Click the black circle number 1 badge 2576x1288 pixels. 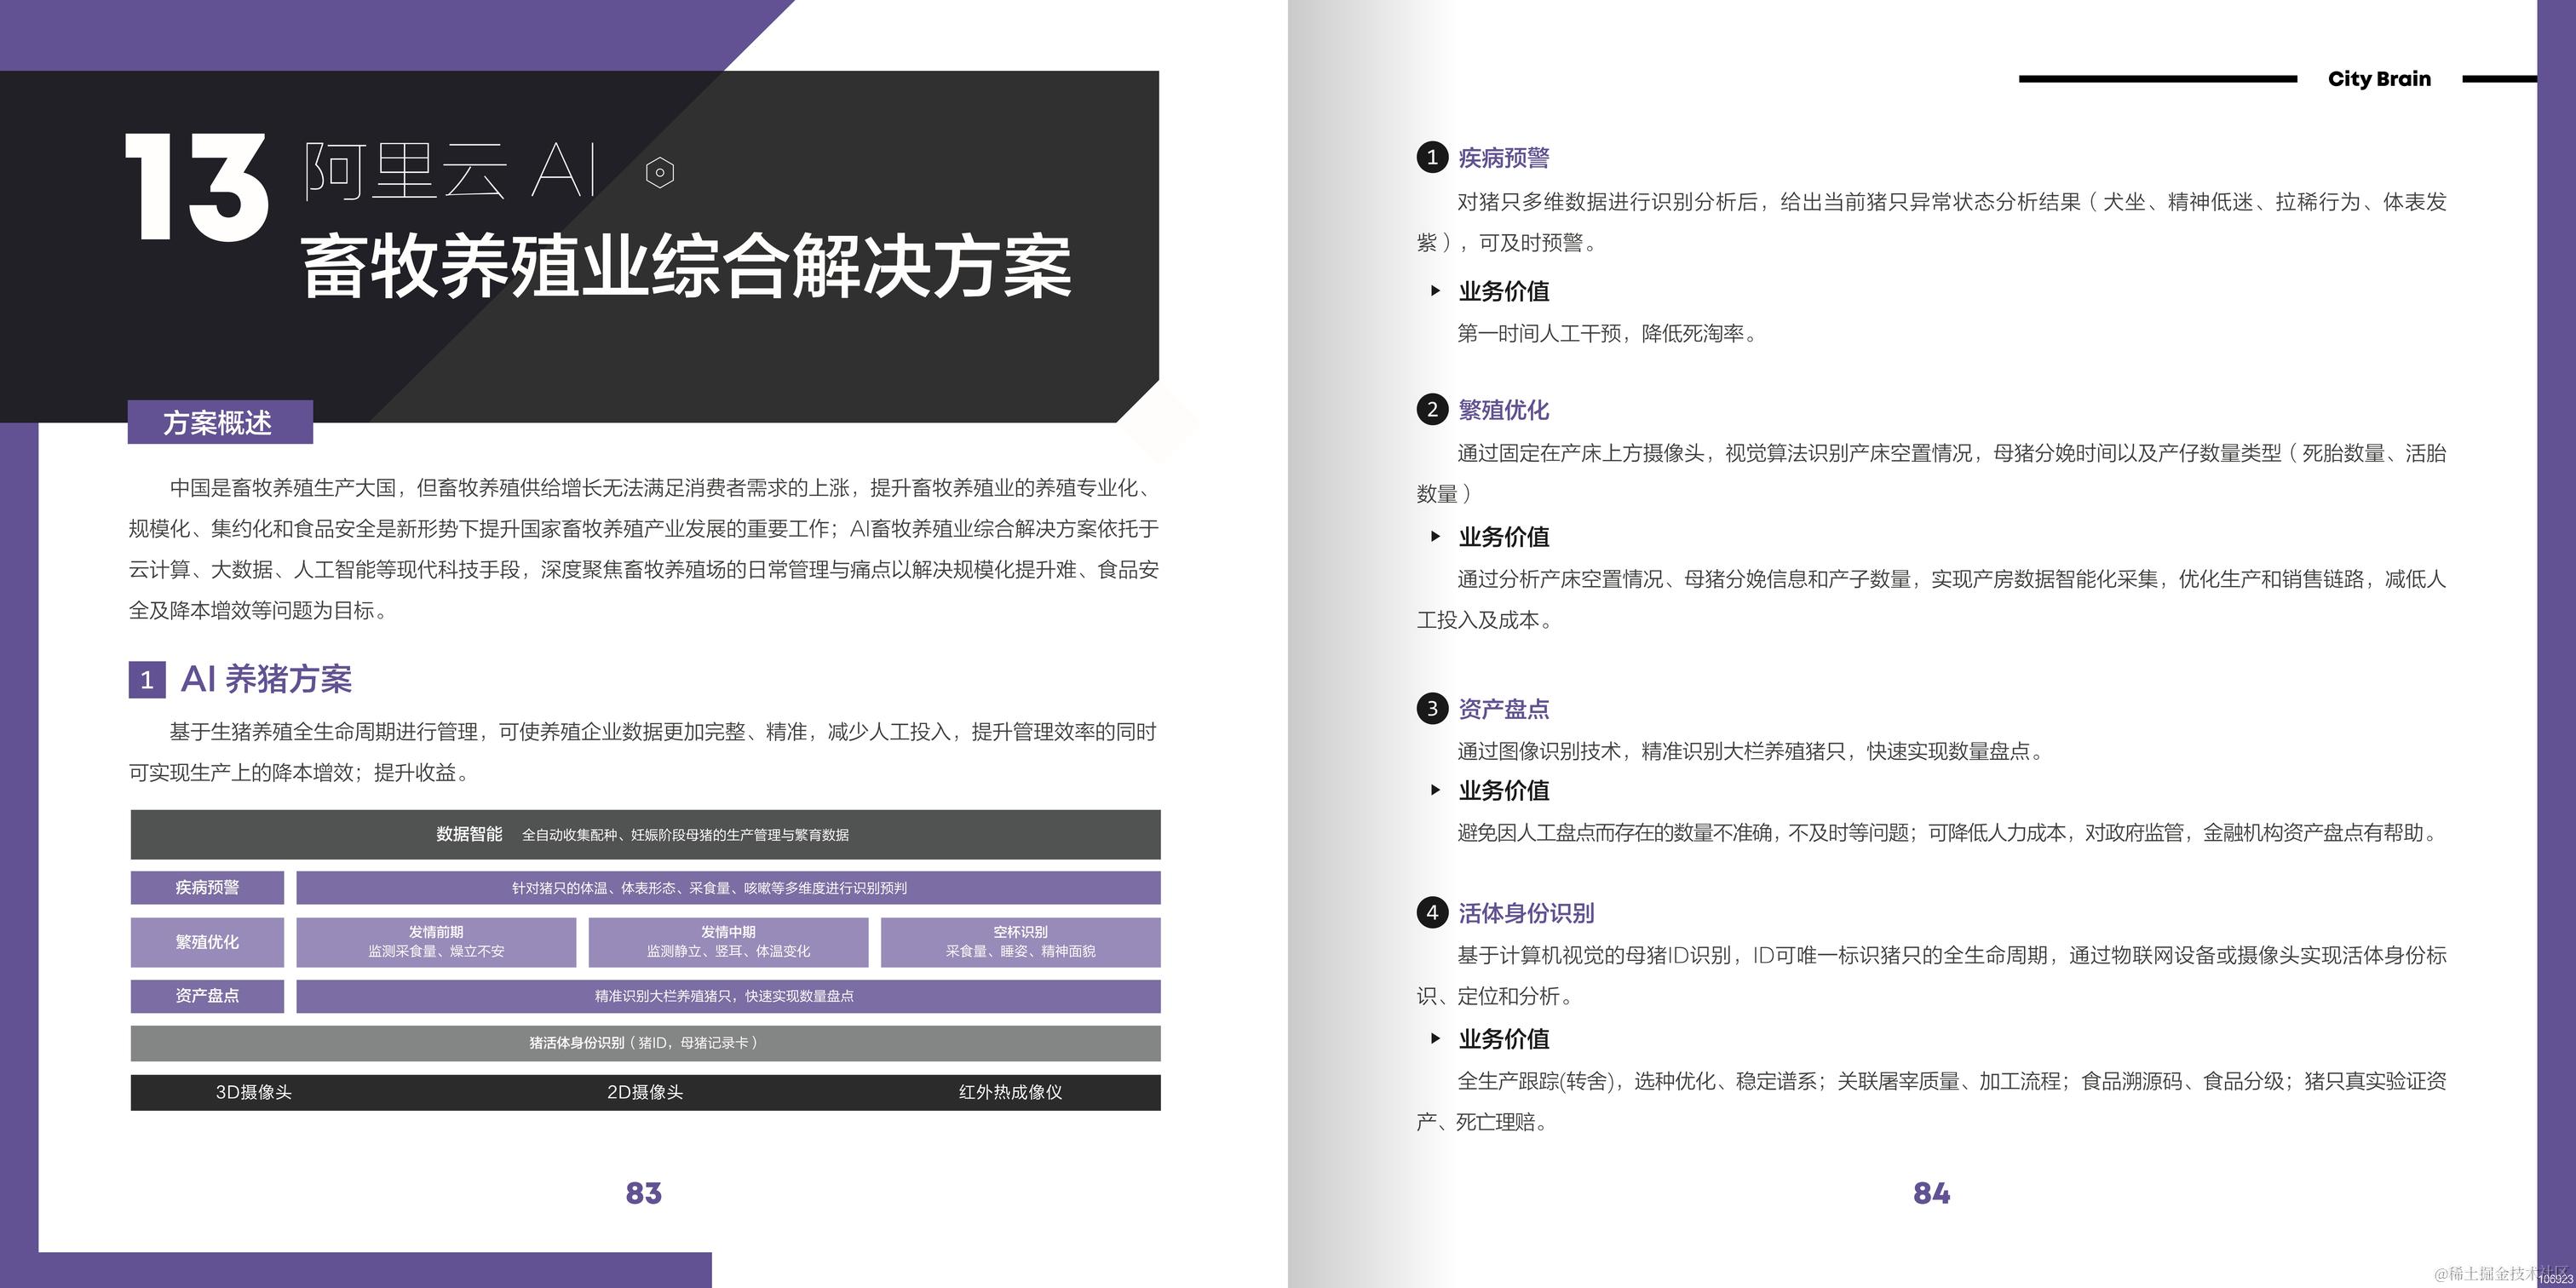(1432, 157)
